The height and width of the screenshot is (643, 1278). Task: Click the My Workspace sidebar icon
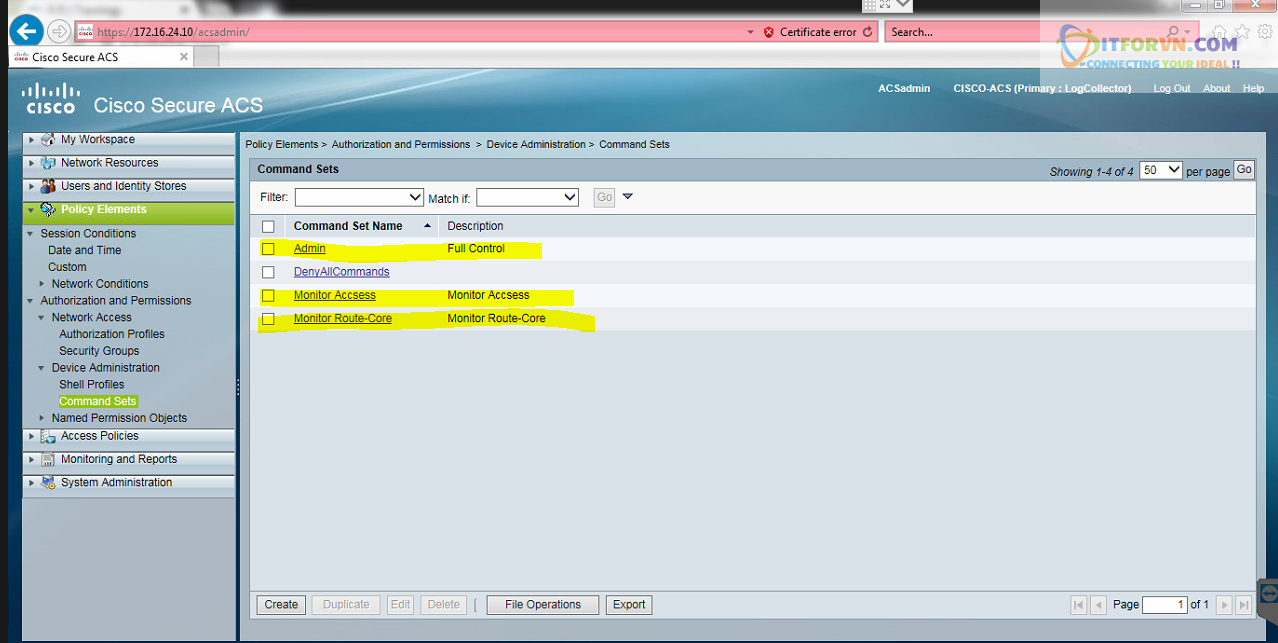click(x=48, y=140)
